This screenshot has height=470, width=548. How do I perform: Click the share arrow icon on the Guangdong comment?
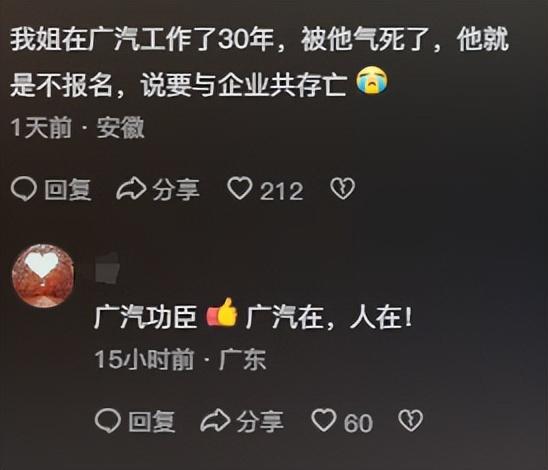coord(215,420)
